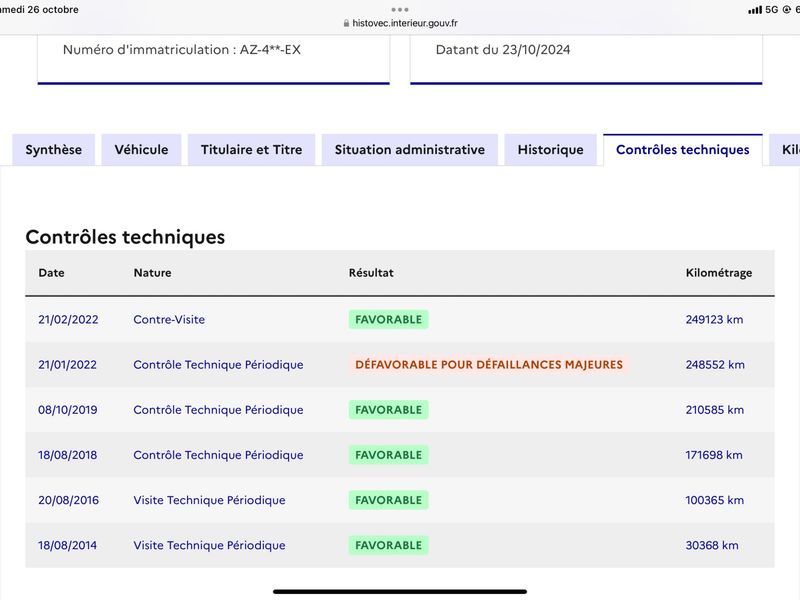
Task: Select the date 18/08/2014
Action: 67,545
